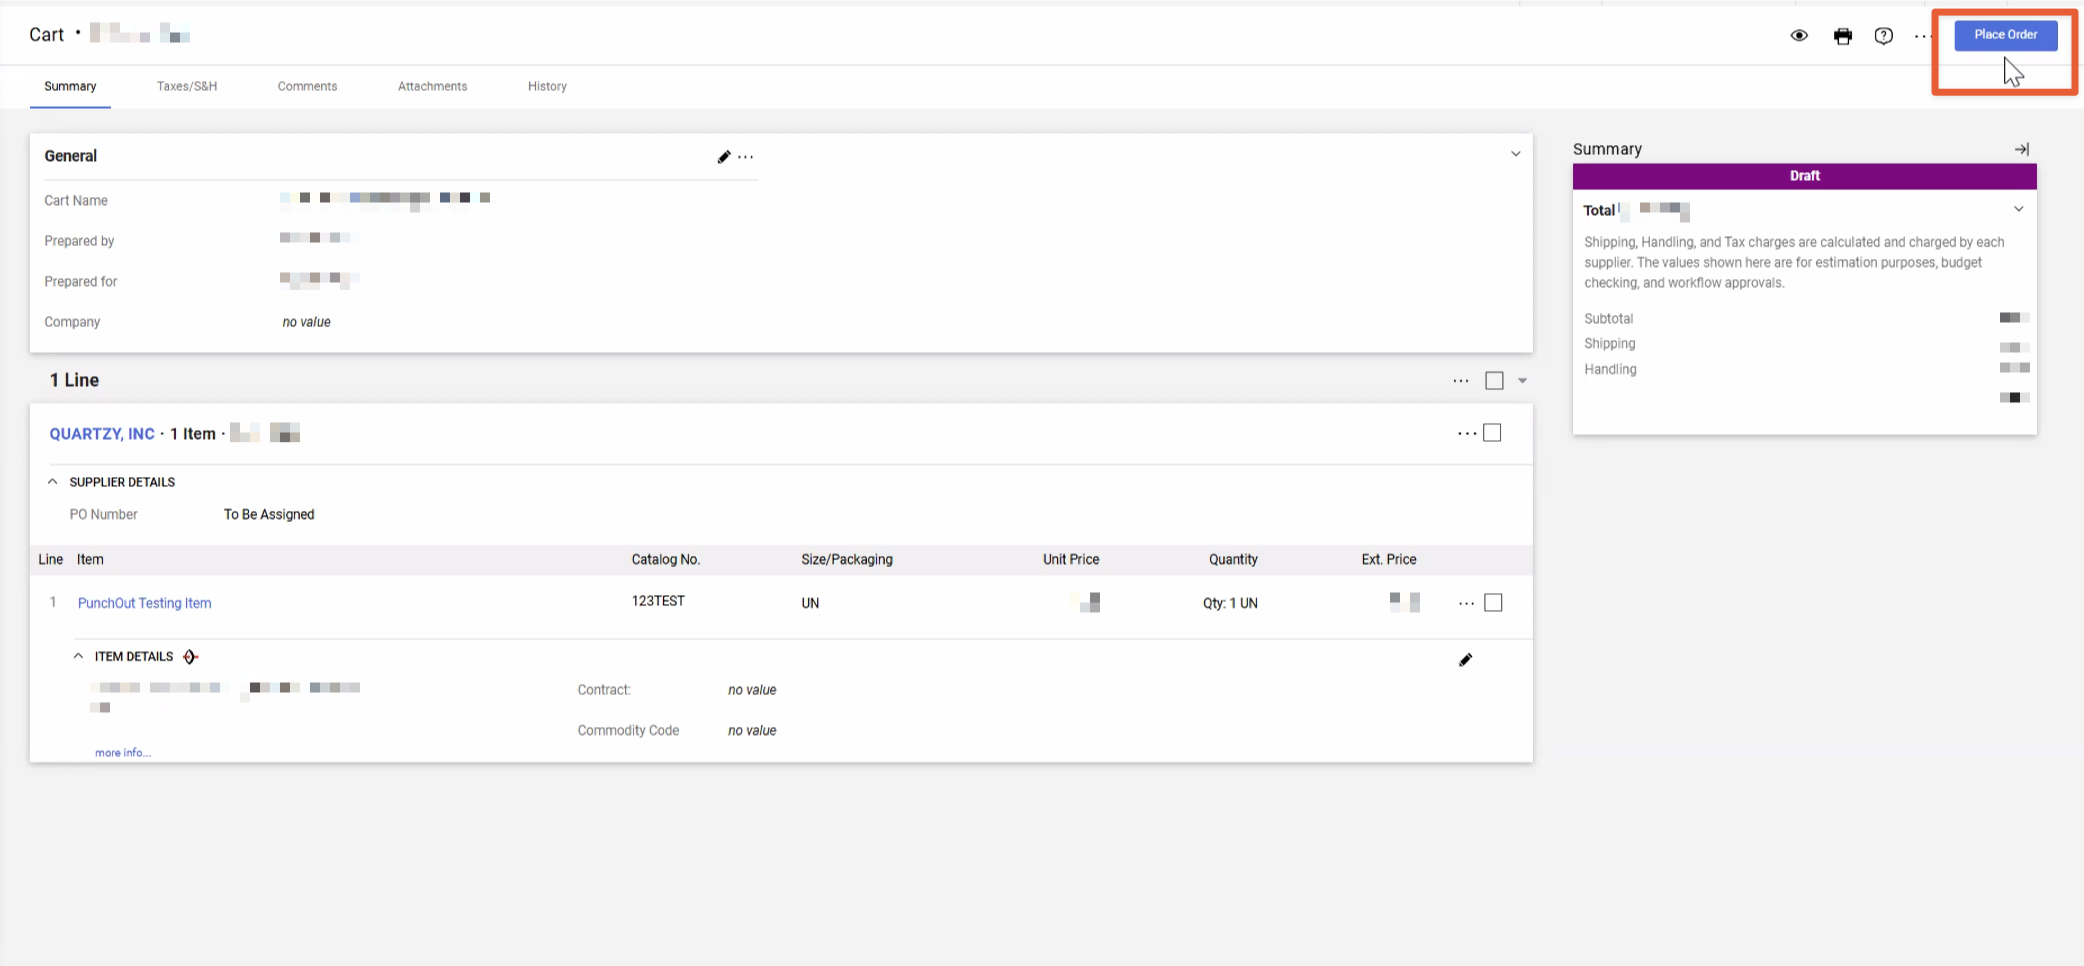Click the Place Order button
The height and width of the screenshot is (966, 2084).
2005,35
